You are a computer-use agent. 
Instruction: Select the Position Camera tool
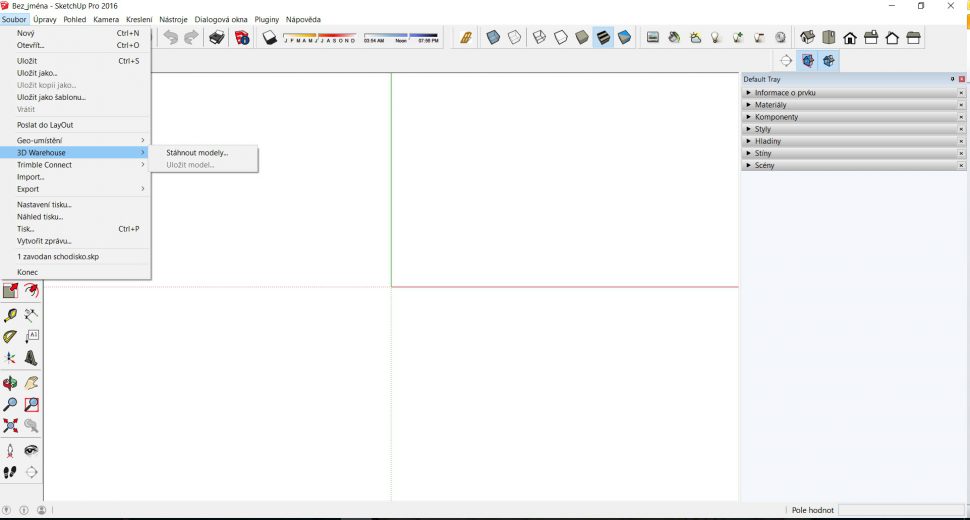point(11,451)
